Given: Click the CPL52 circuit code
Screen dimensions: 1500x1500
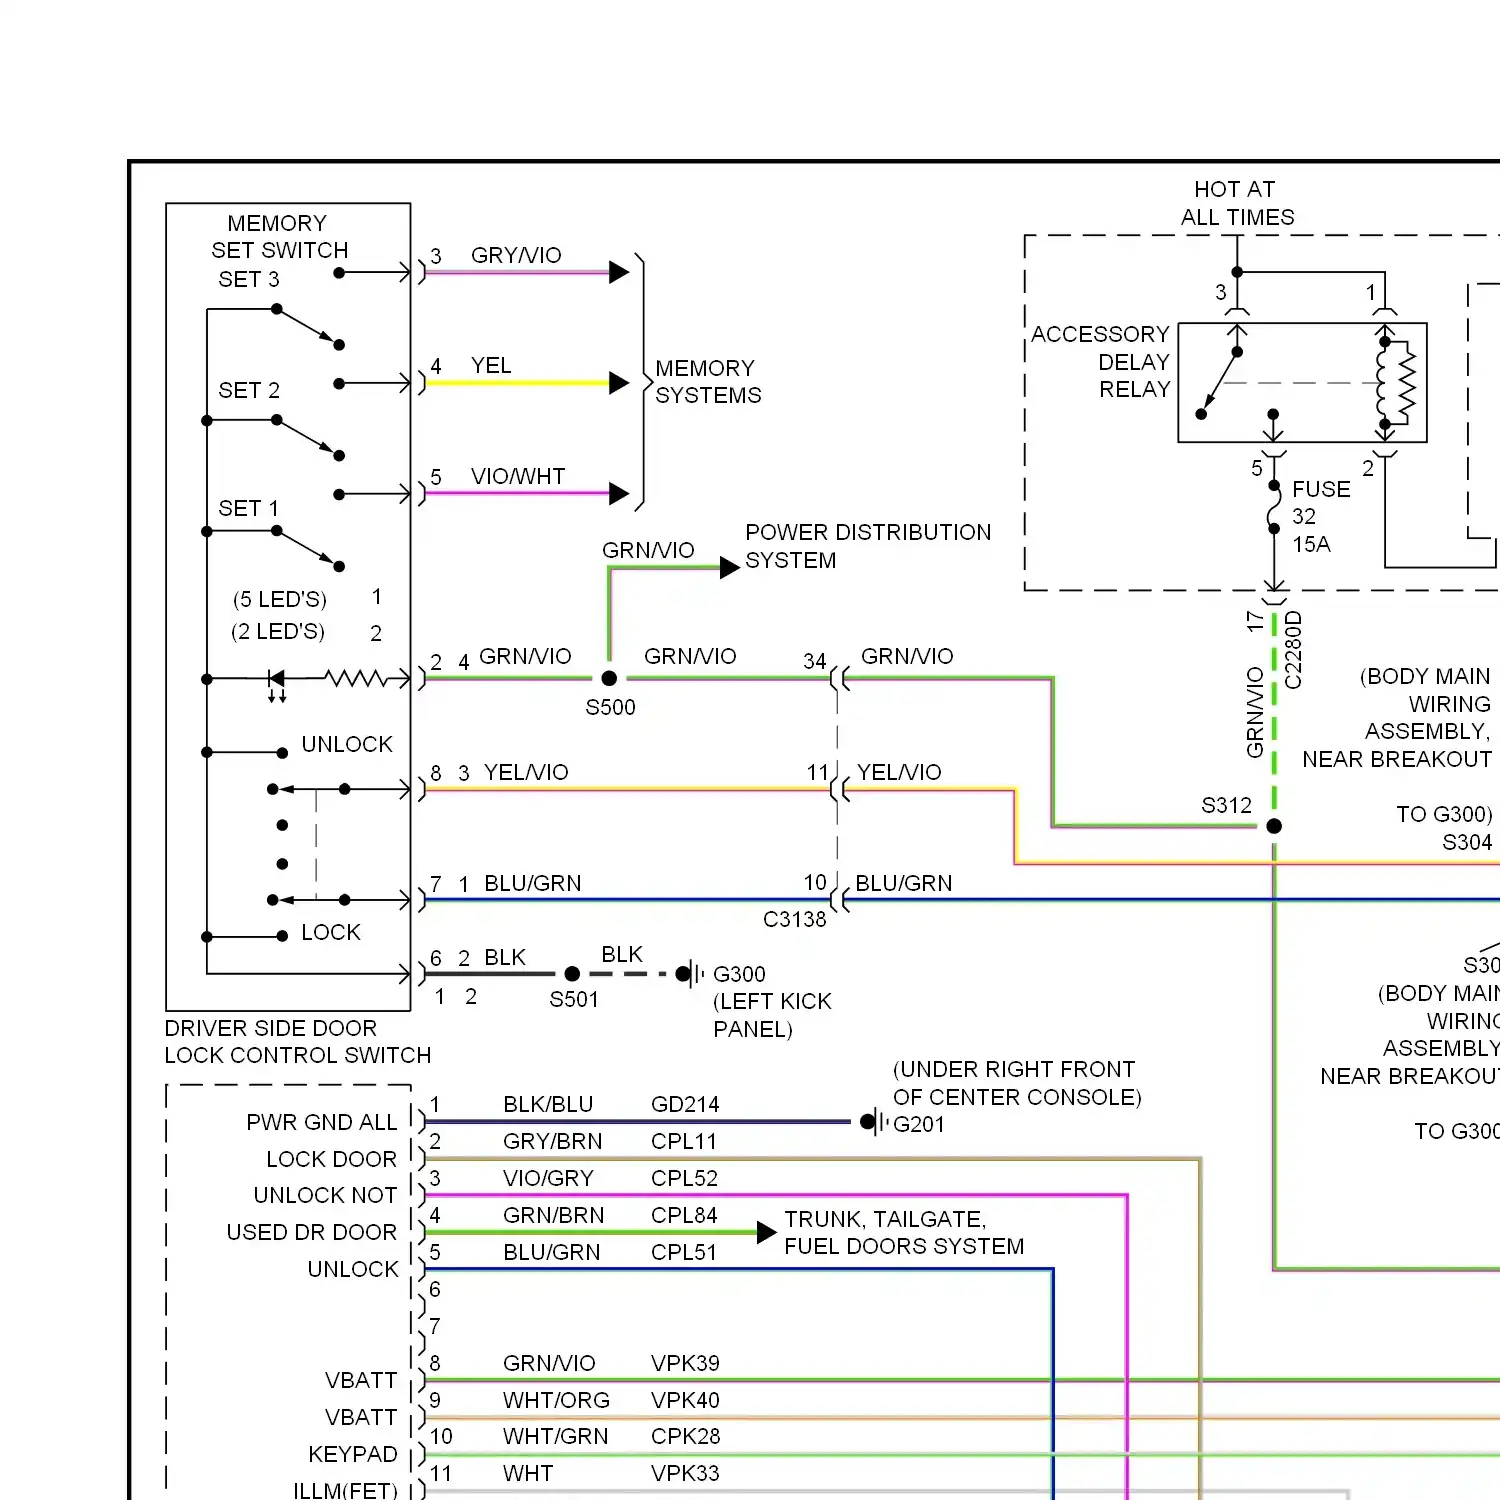Looking at the screenshot, I should coord(684,1178).
